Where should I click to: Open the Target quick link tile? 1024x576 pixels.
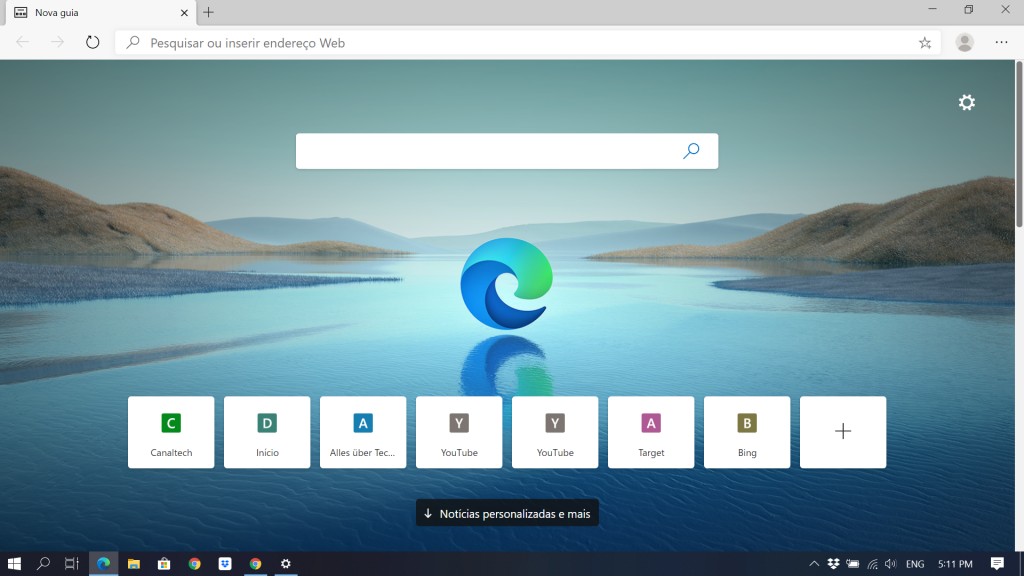(x=651, y=432)
